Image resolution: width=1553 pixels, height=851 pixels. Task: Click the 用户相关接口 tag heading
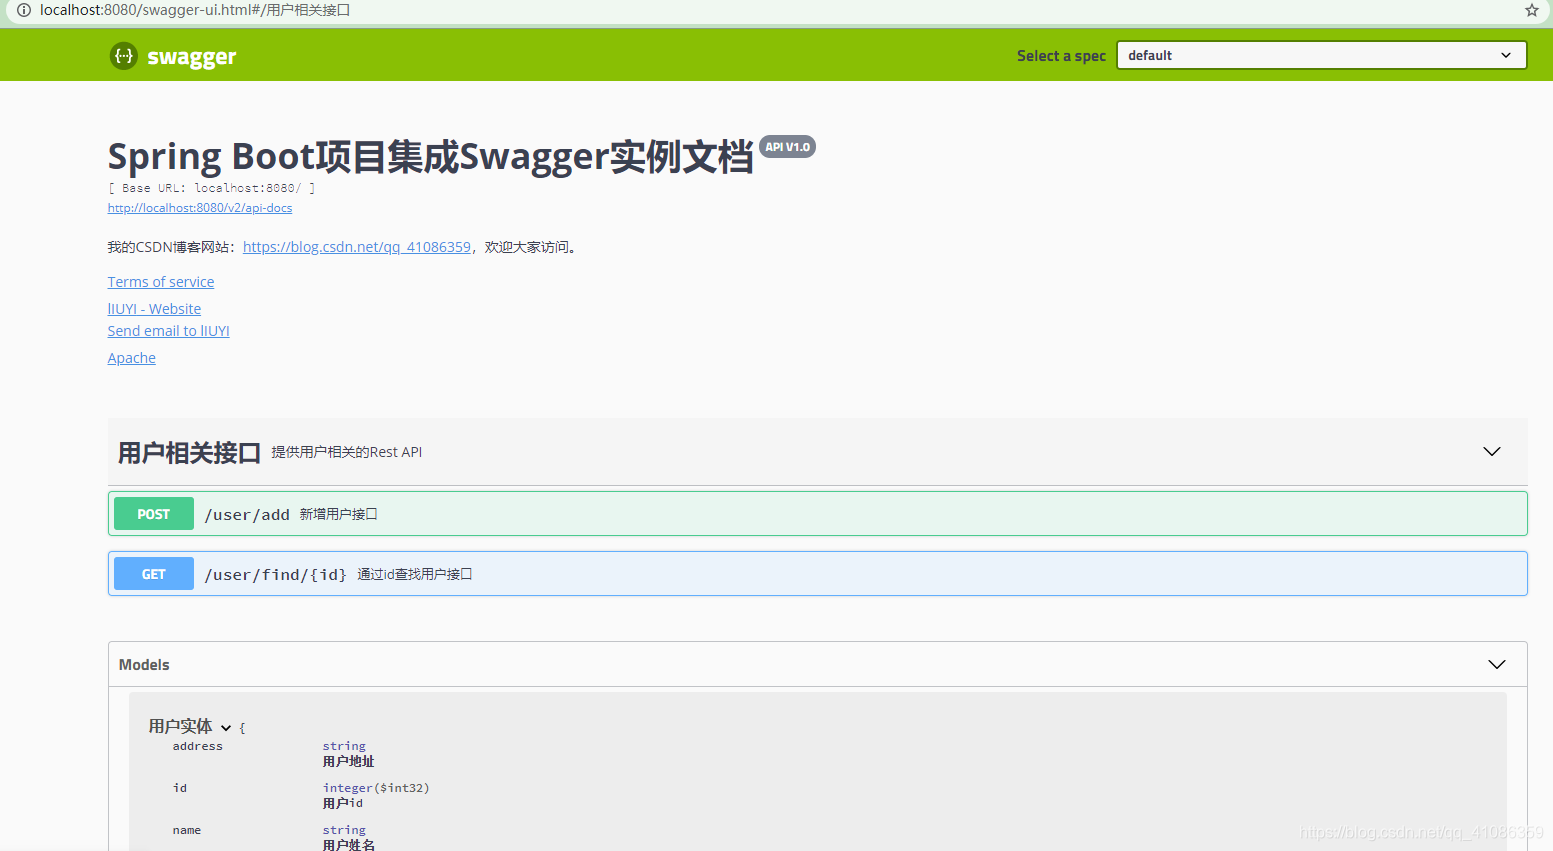[x=189, y=453]
